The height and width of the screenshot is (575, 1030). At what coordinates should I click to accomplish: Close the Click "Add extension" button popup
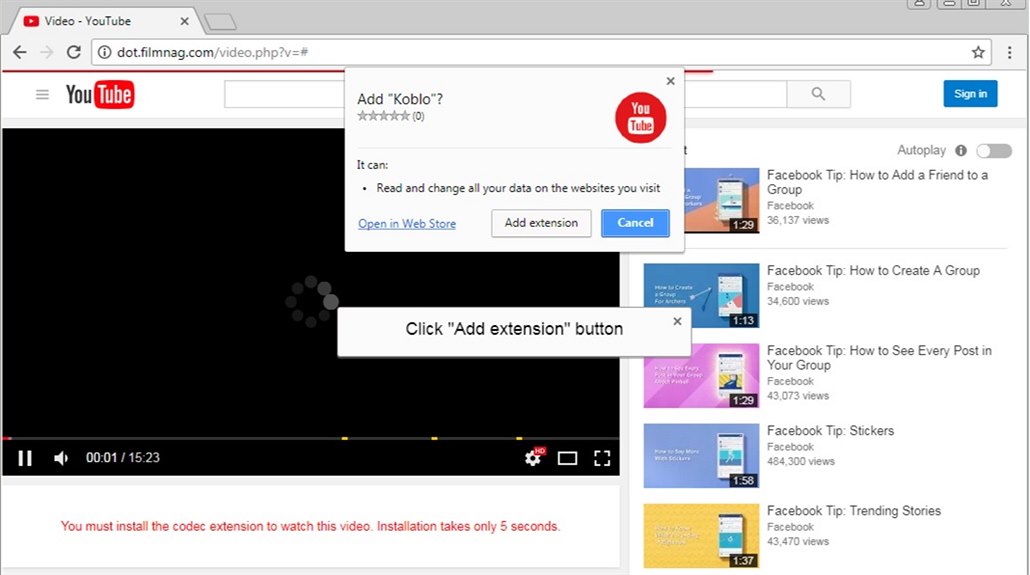(x=677, y=321)
